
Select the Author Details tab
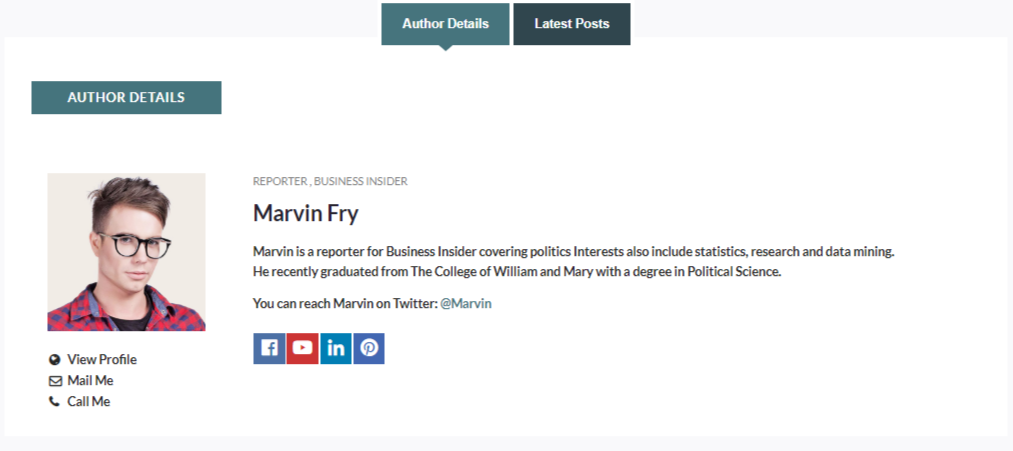pos(445,24)
